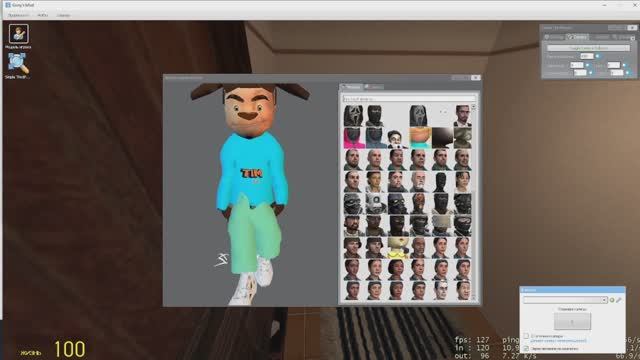The image size is (640, 360).
Task: Pick the masked model with beige hat
Action: coord(442,226)
